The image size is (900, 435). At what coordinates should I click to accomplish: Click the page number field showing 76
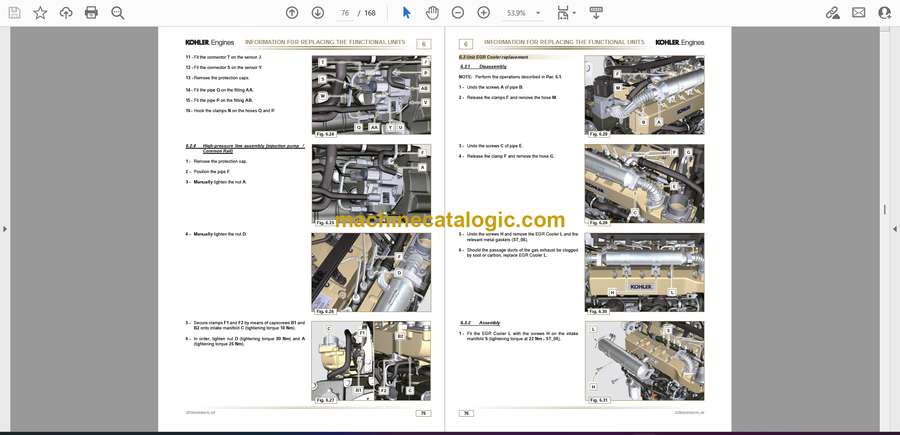click(346, 13)
